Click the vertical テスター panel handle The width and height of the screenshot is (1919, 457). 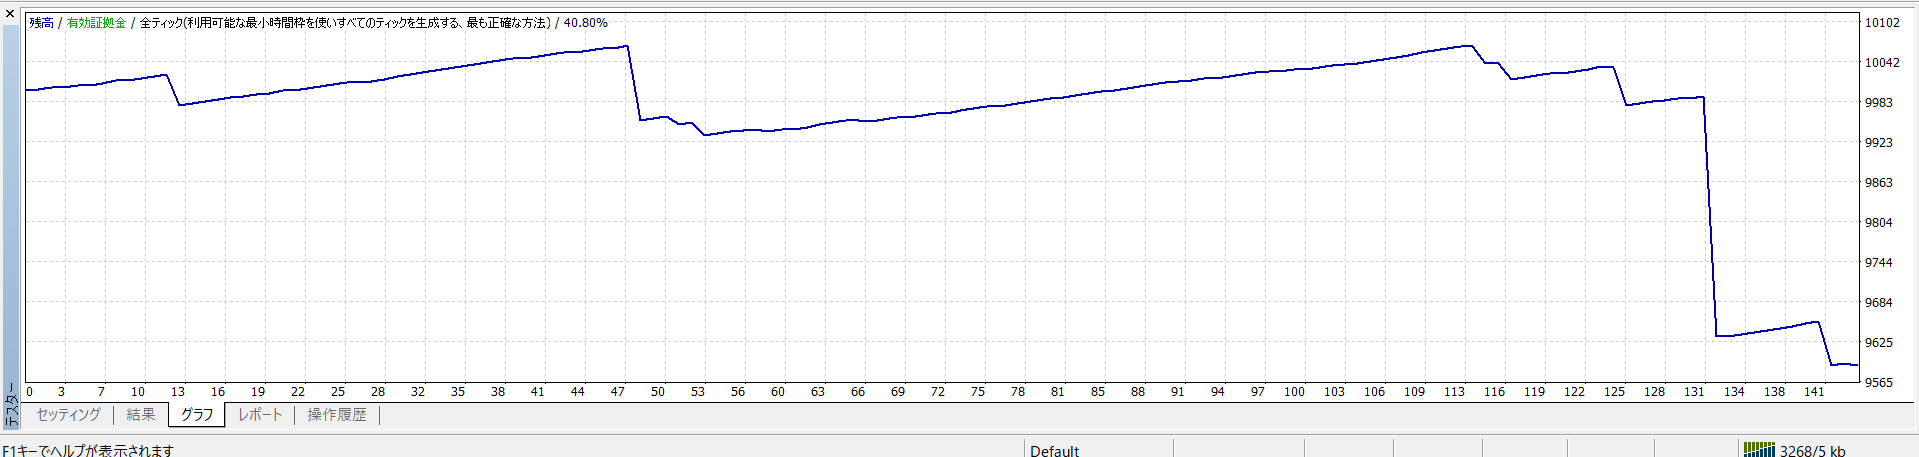pos(11,406)
